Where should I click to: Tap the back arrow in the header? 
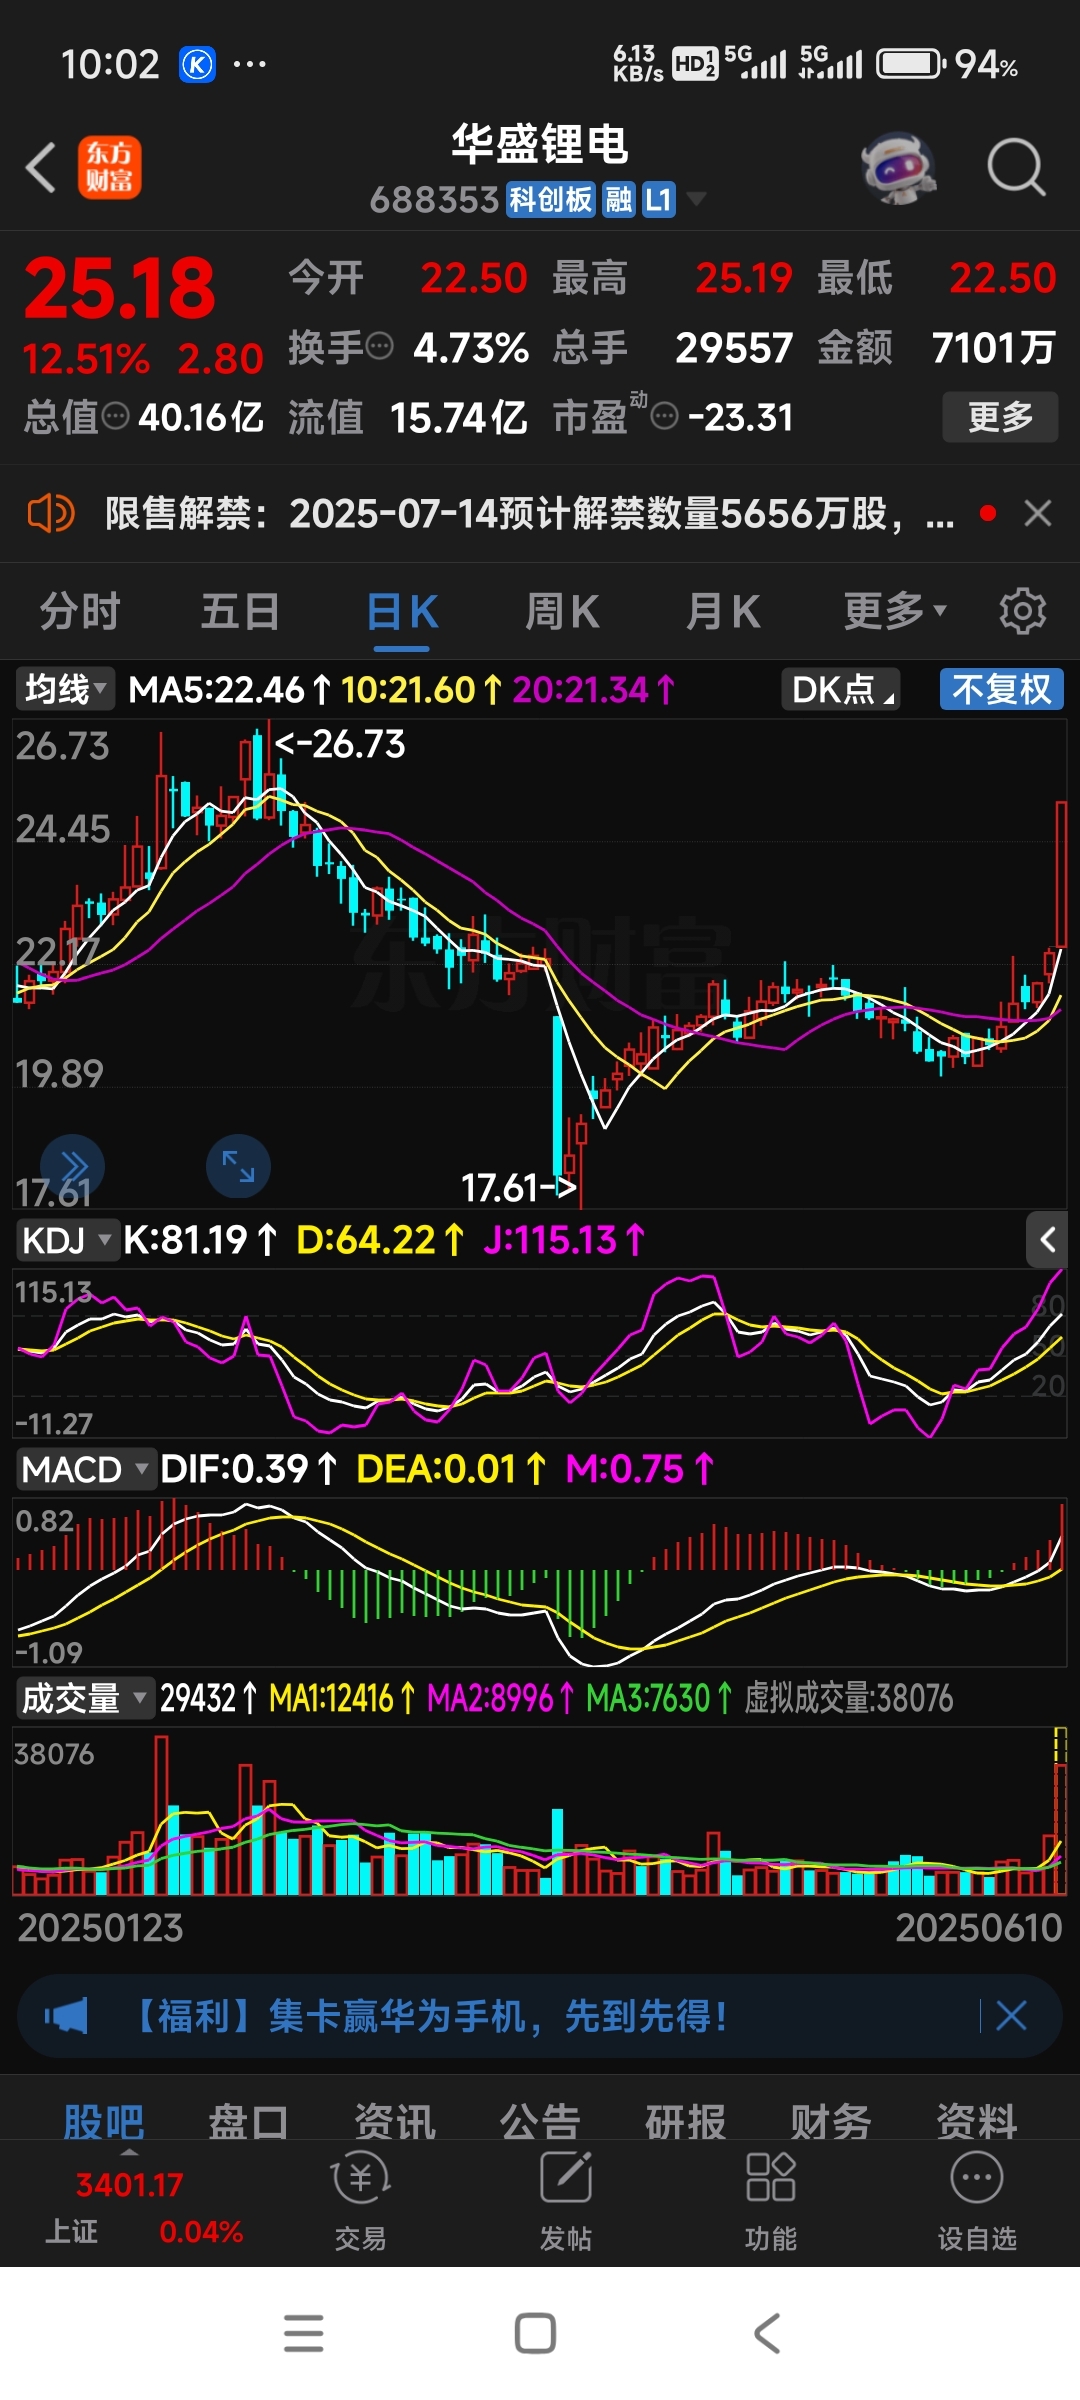(x=41, y=167)
